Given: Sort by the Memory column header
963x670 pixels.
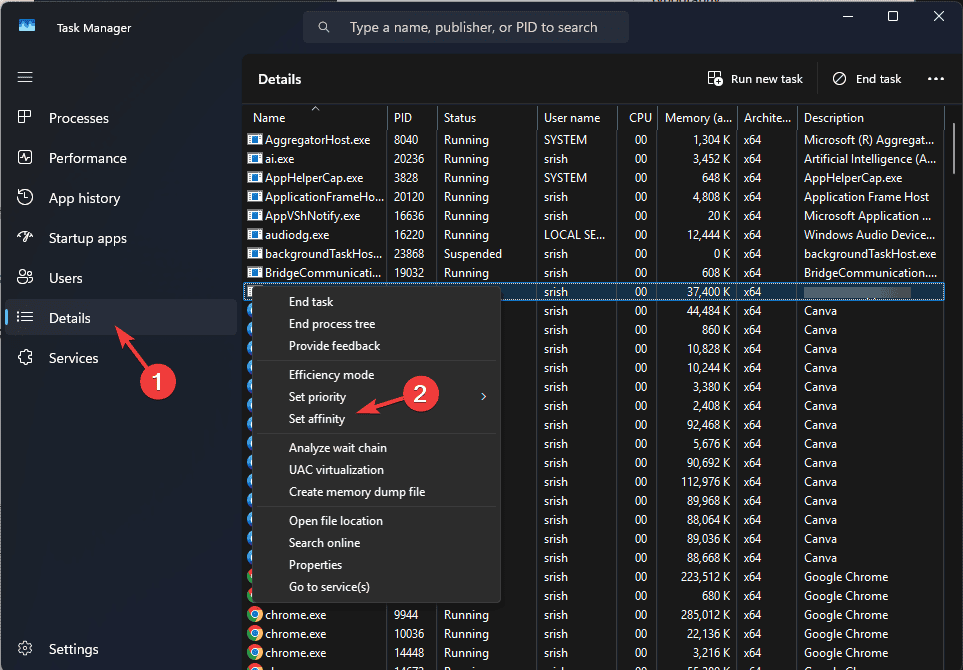Looking at the screenshot, I should (698, 117).
